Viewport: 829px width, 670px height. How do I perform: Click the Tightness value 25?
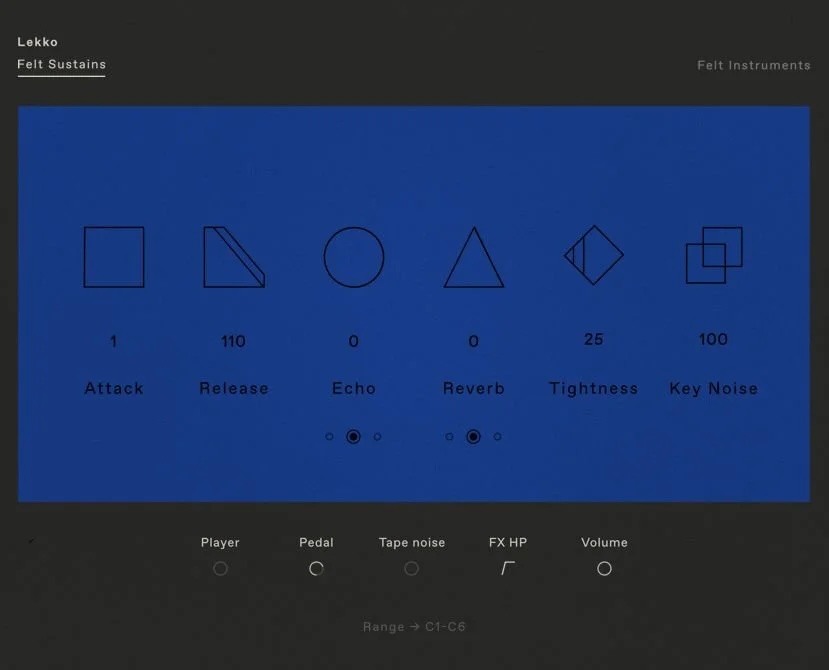point(594,339)
